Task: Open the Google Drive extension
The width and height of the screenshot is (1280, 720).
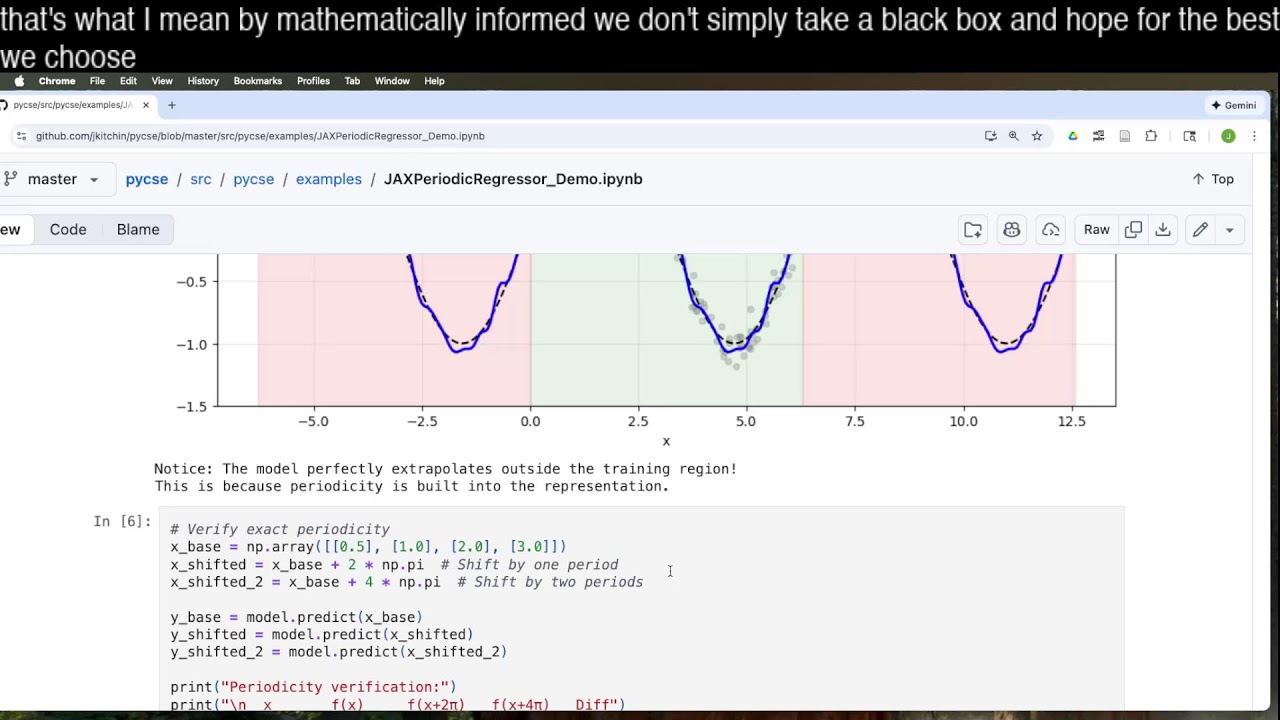Action: point(1073,136)
